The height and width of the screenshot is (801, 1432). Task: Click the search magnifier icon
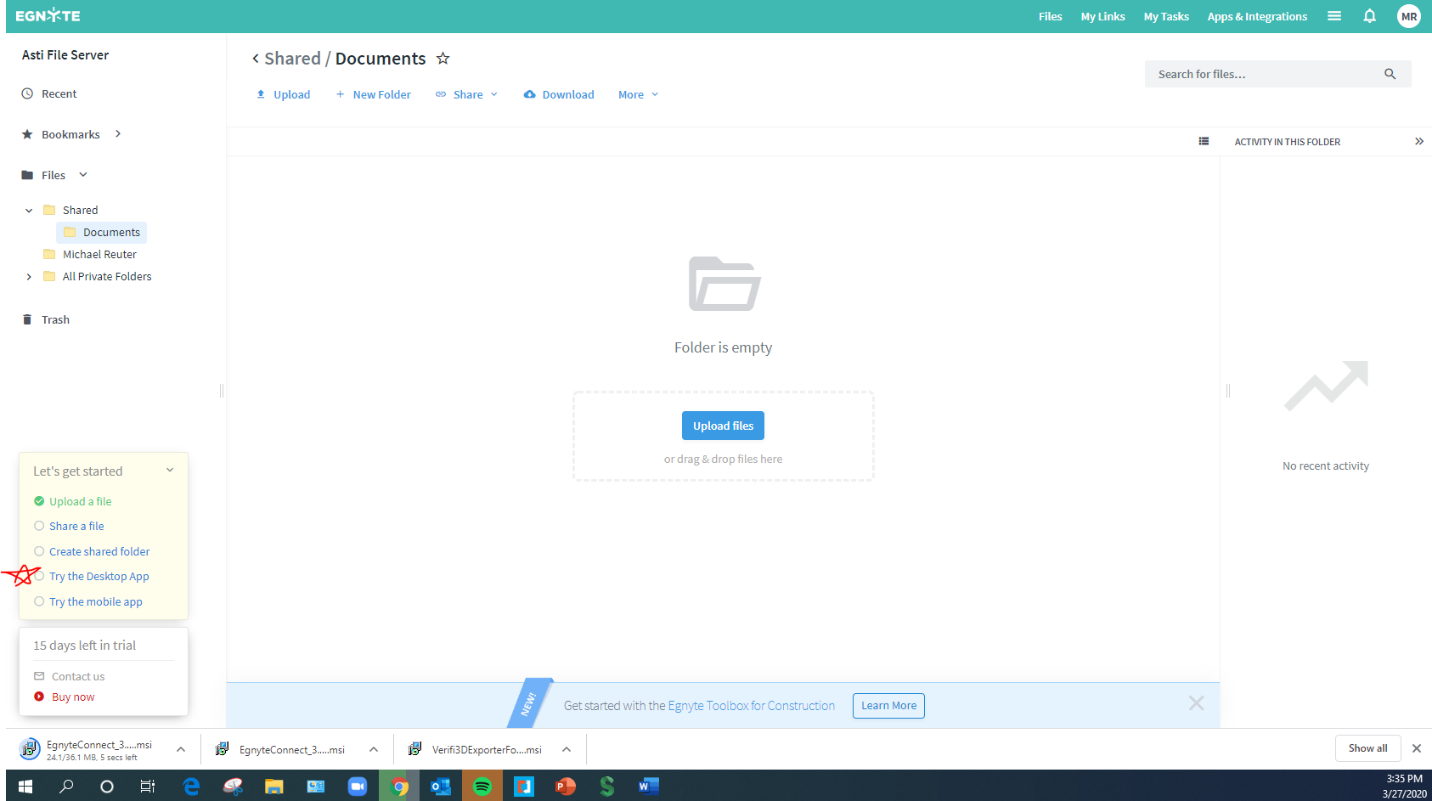tap(1390, 74)
